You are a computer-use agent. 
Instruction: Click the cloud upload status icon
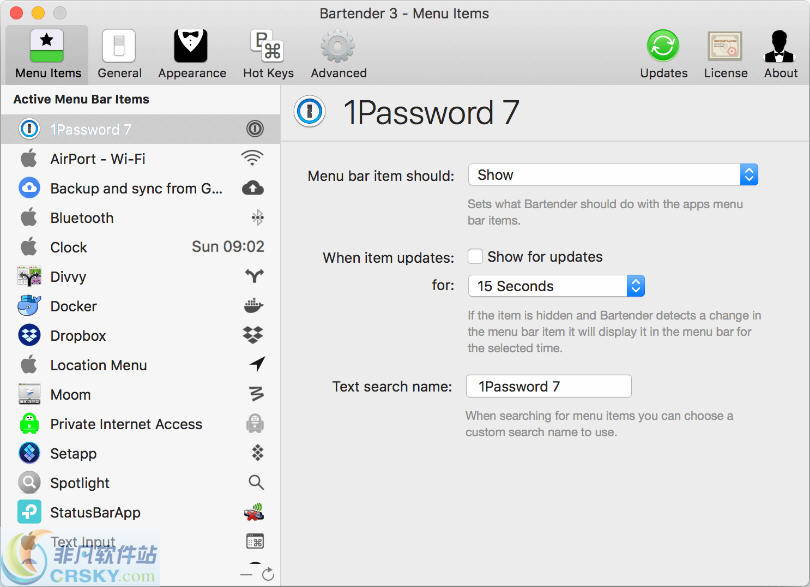[x=253, y=188]
